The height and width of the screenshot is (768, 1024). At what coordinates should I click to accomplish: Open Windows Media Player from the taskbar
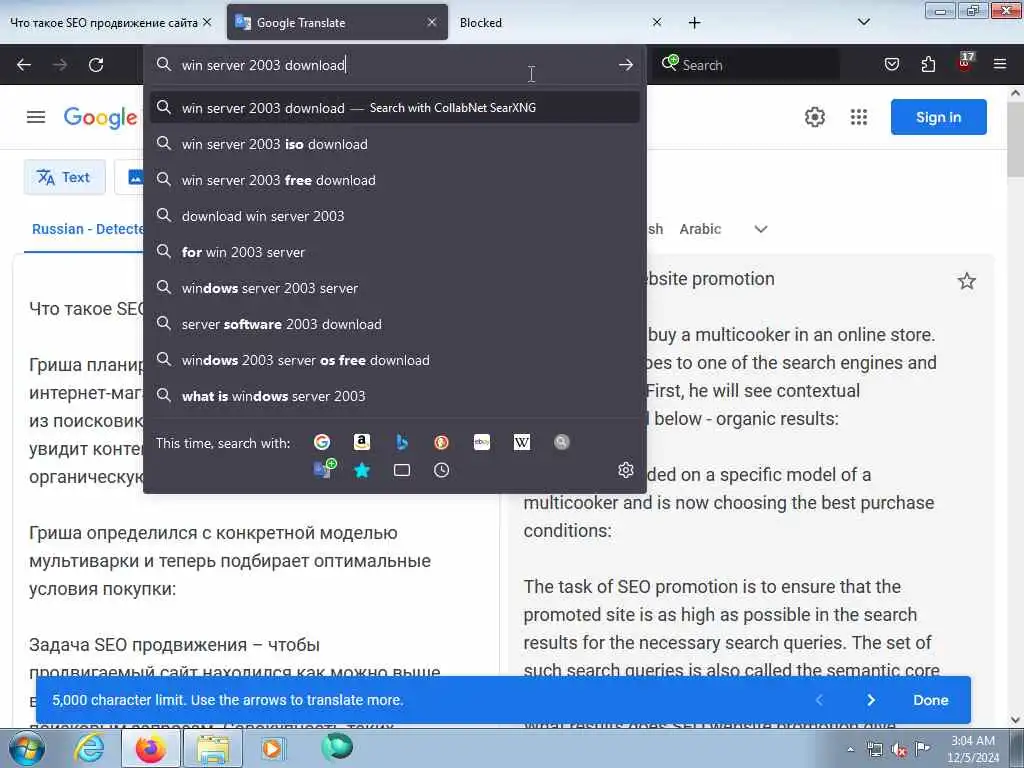[272, 748]
